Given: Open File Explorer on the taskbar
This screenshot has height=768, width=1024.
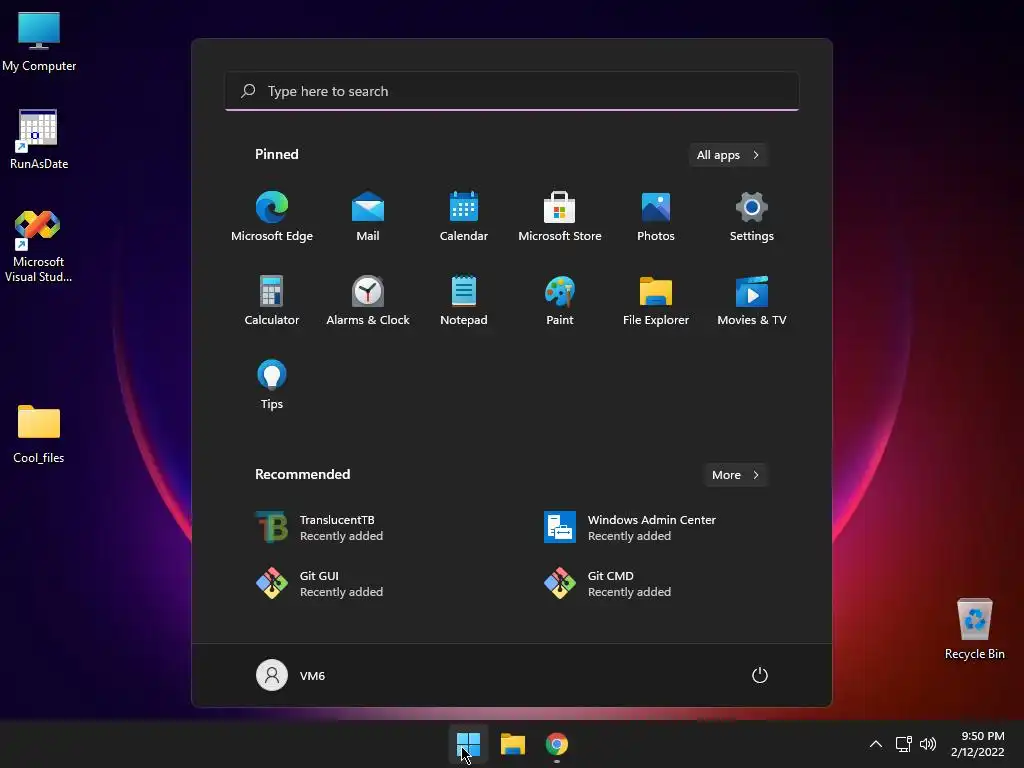Looking at the screenshot, I should (513, 744).
